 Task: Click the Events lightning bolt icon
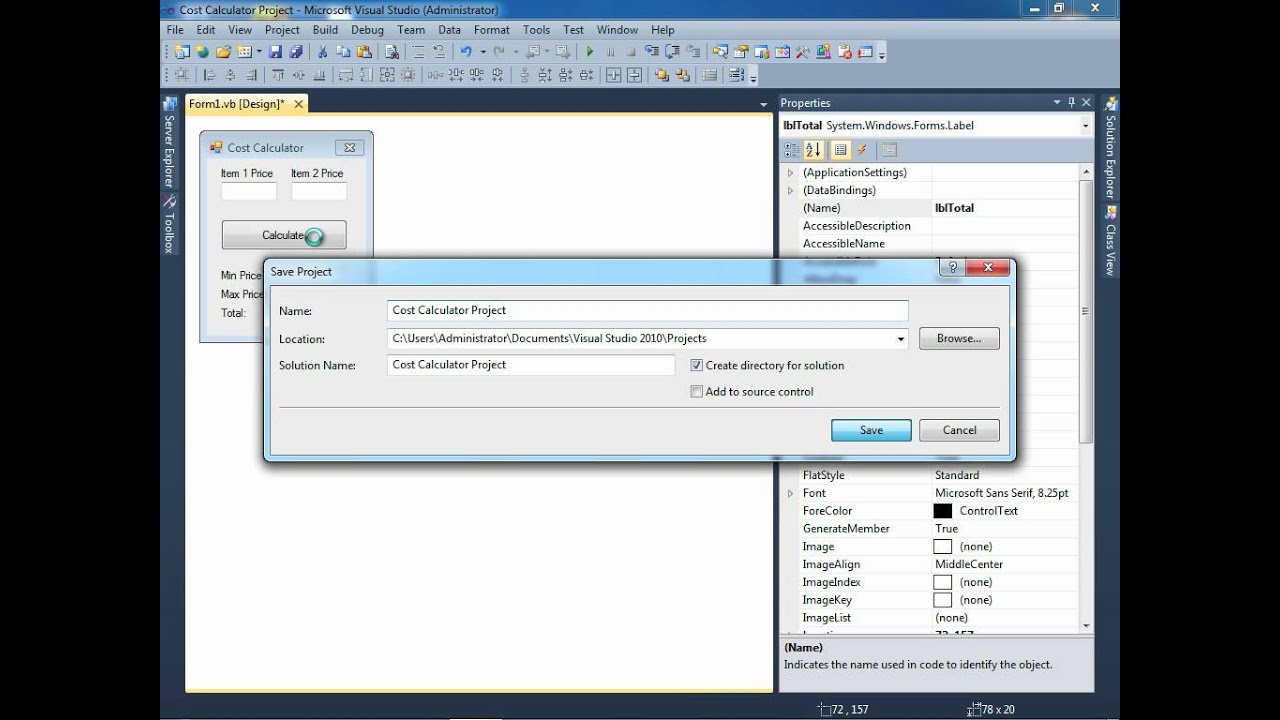(861, 150)
